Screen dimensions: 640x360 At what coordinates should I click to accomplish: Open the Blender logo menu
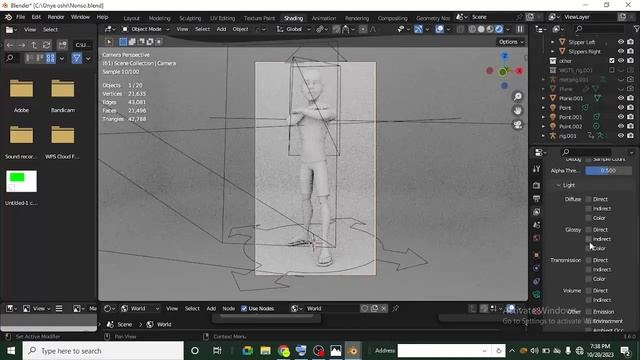point(8,17)
